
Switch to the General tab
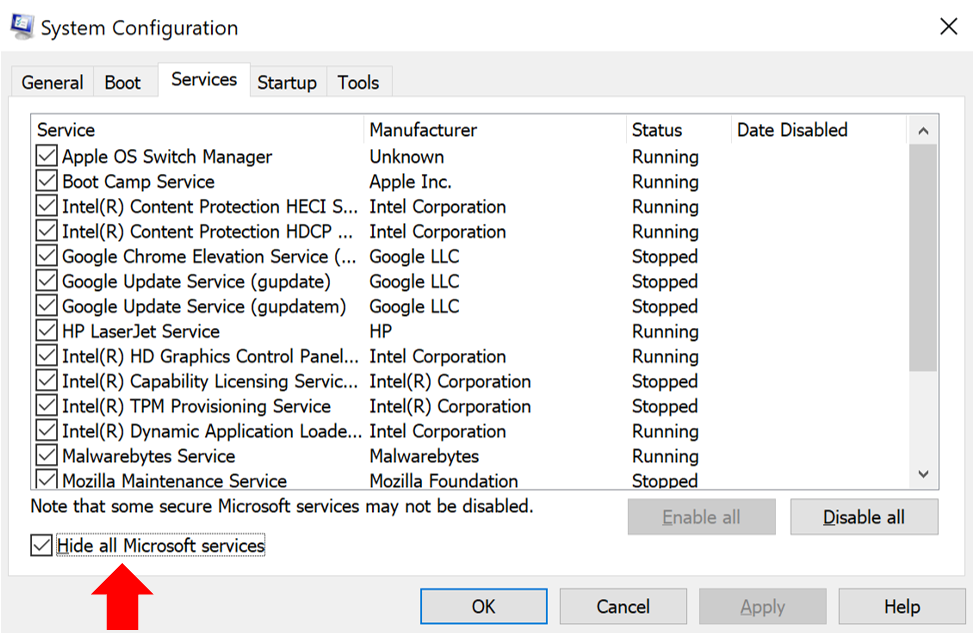point(52,83)
